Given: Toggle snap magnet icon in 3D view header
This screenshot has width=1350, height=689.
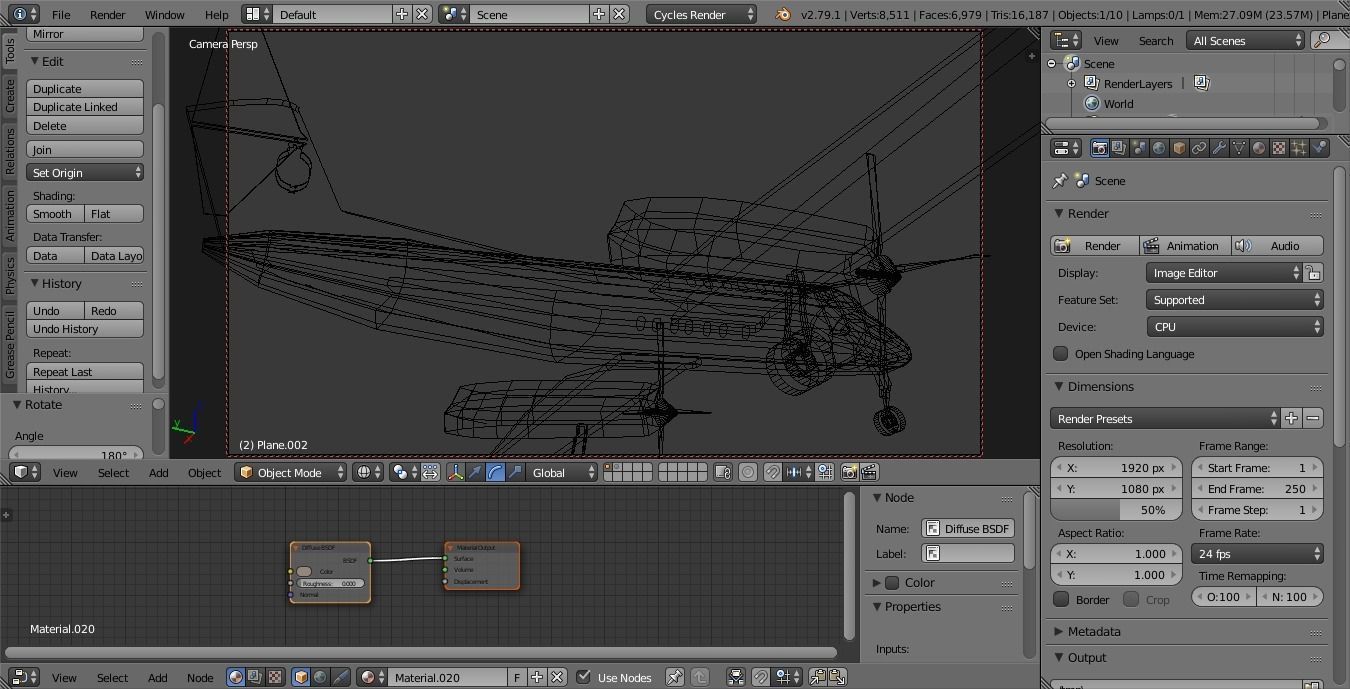Looking at the screenshot, I should [x=773, y=472].
